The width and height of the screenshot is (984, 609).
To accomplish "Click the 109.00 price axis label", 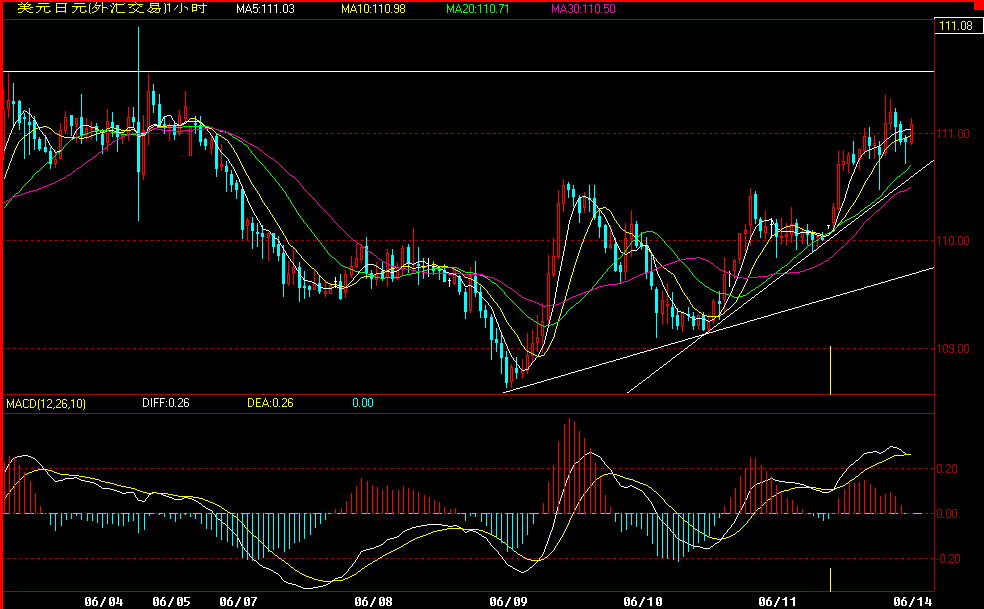I will [953, 349].
